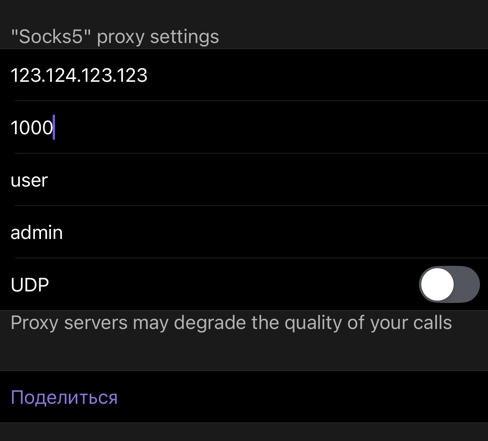This screenshot has height=441, width=488.
Task: Focus the server address field 123.124.123.123
Action: click(244, 75)
